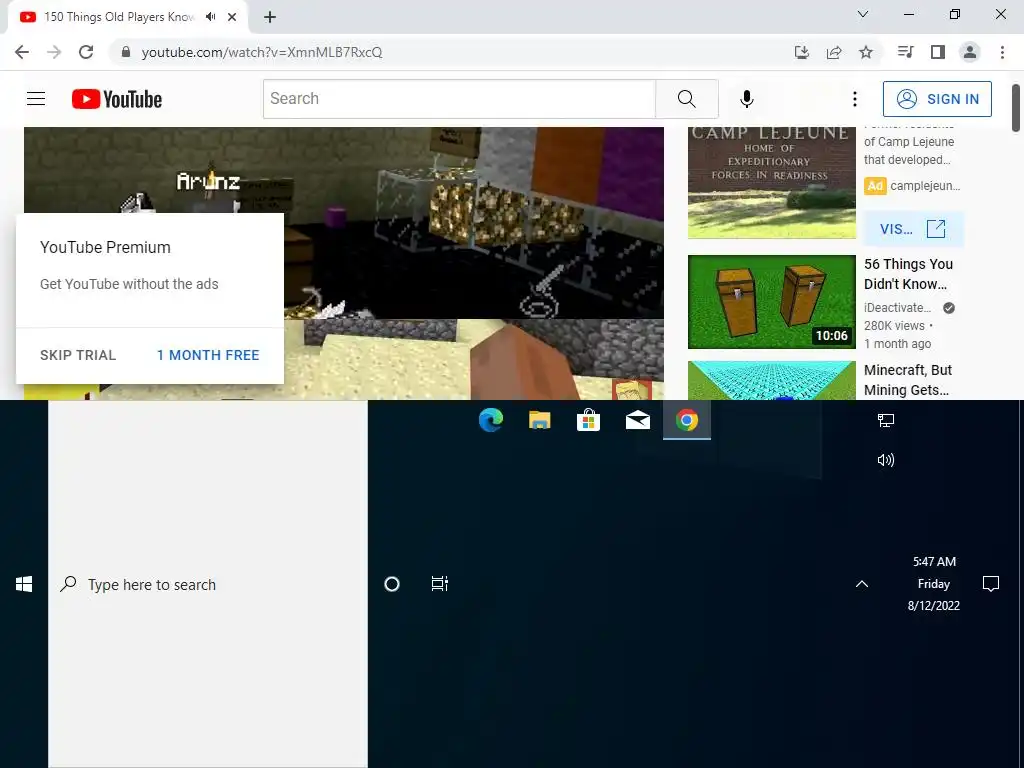This screenshot has height=768, width=1024.
Task: Open Chrome profile avatar
Action: [970, 52]
